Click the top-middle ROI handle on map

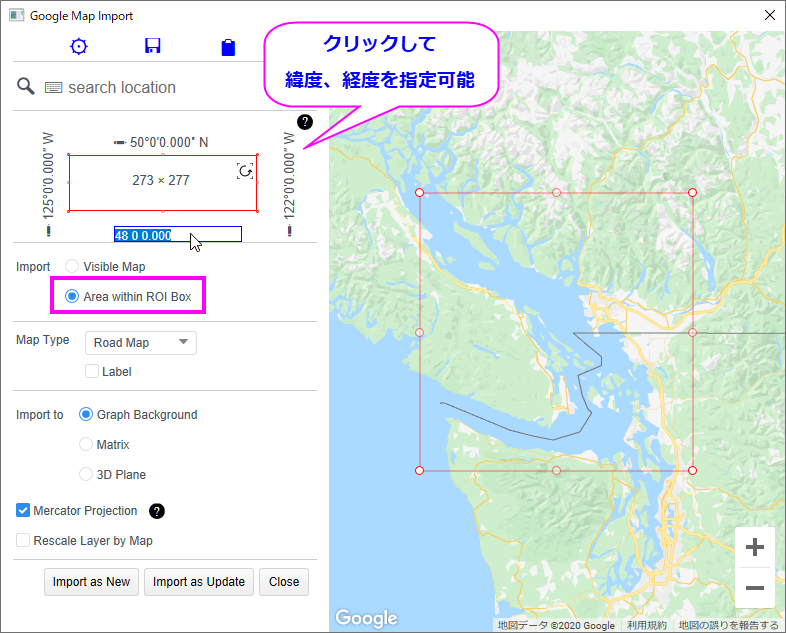tap(556, 192)
